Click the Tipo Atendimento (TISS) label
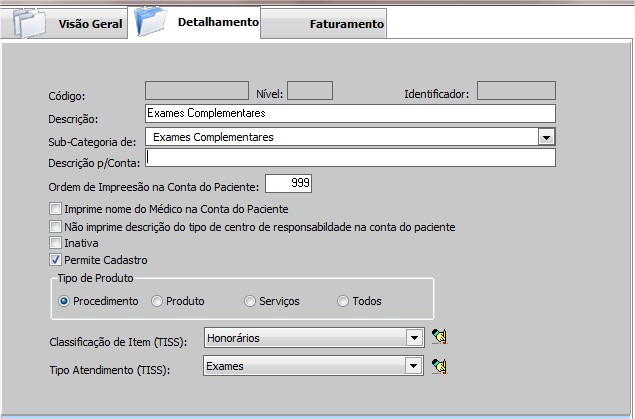The image size is (635, 419). (x=110, y=370)
